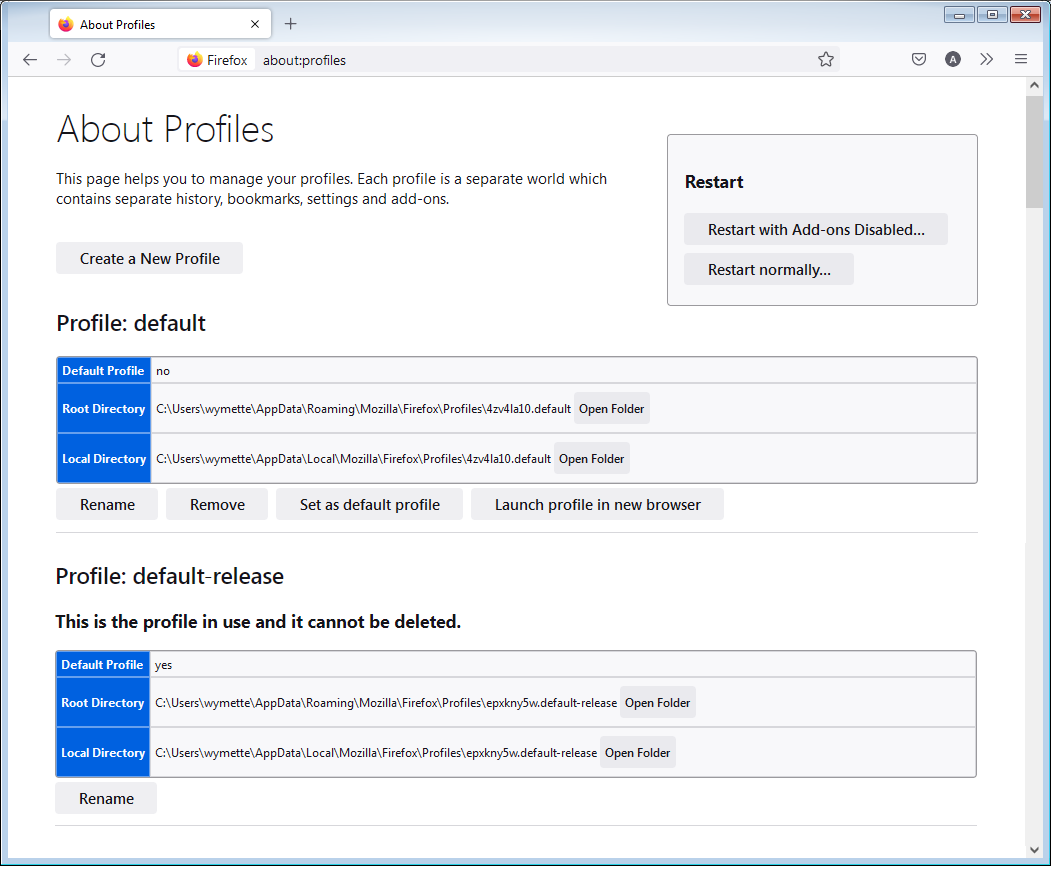Click the 'no' Default Profile value
Image resolution: width=1051 pixels, height=872 pixels.
click(x=163, y=371)
